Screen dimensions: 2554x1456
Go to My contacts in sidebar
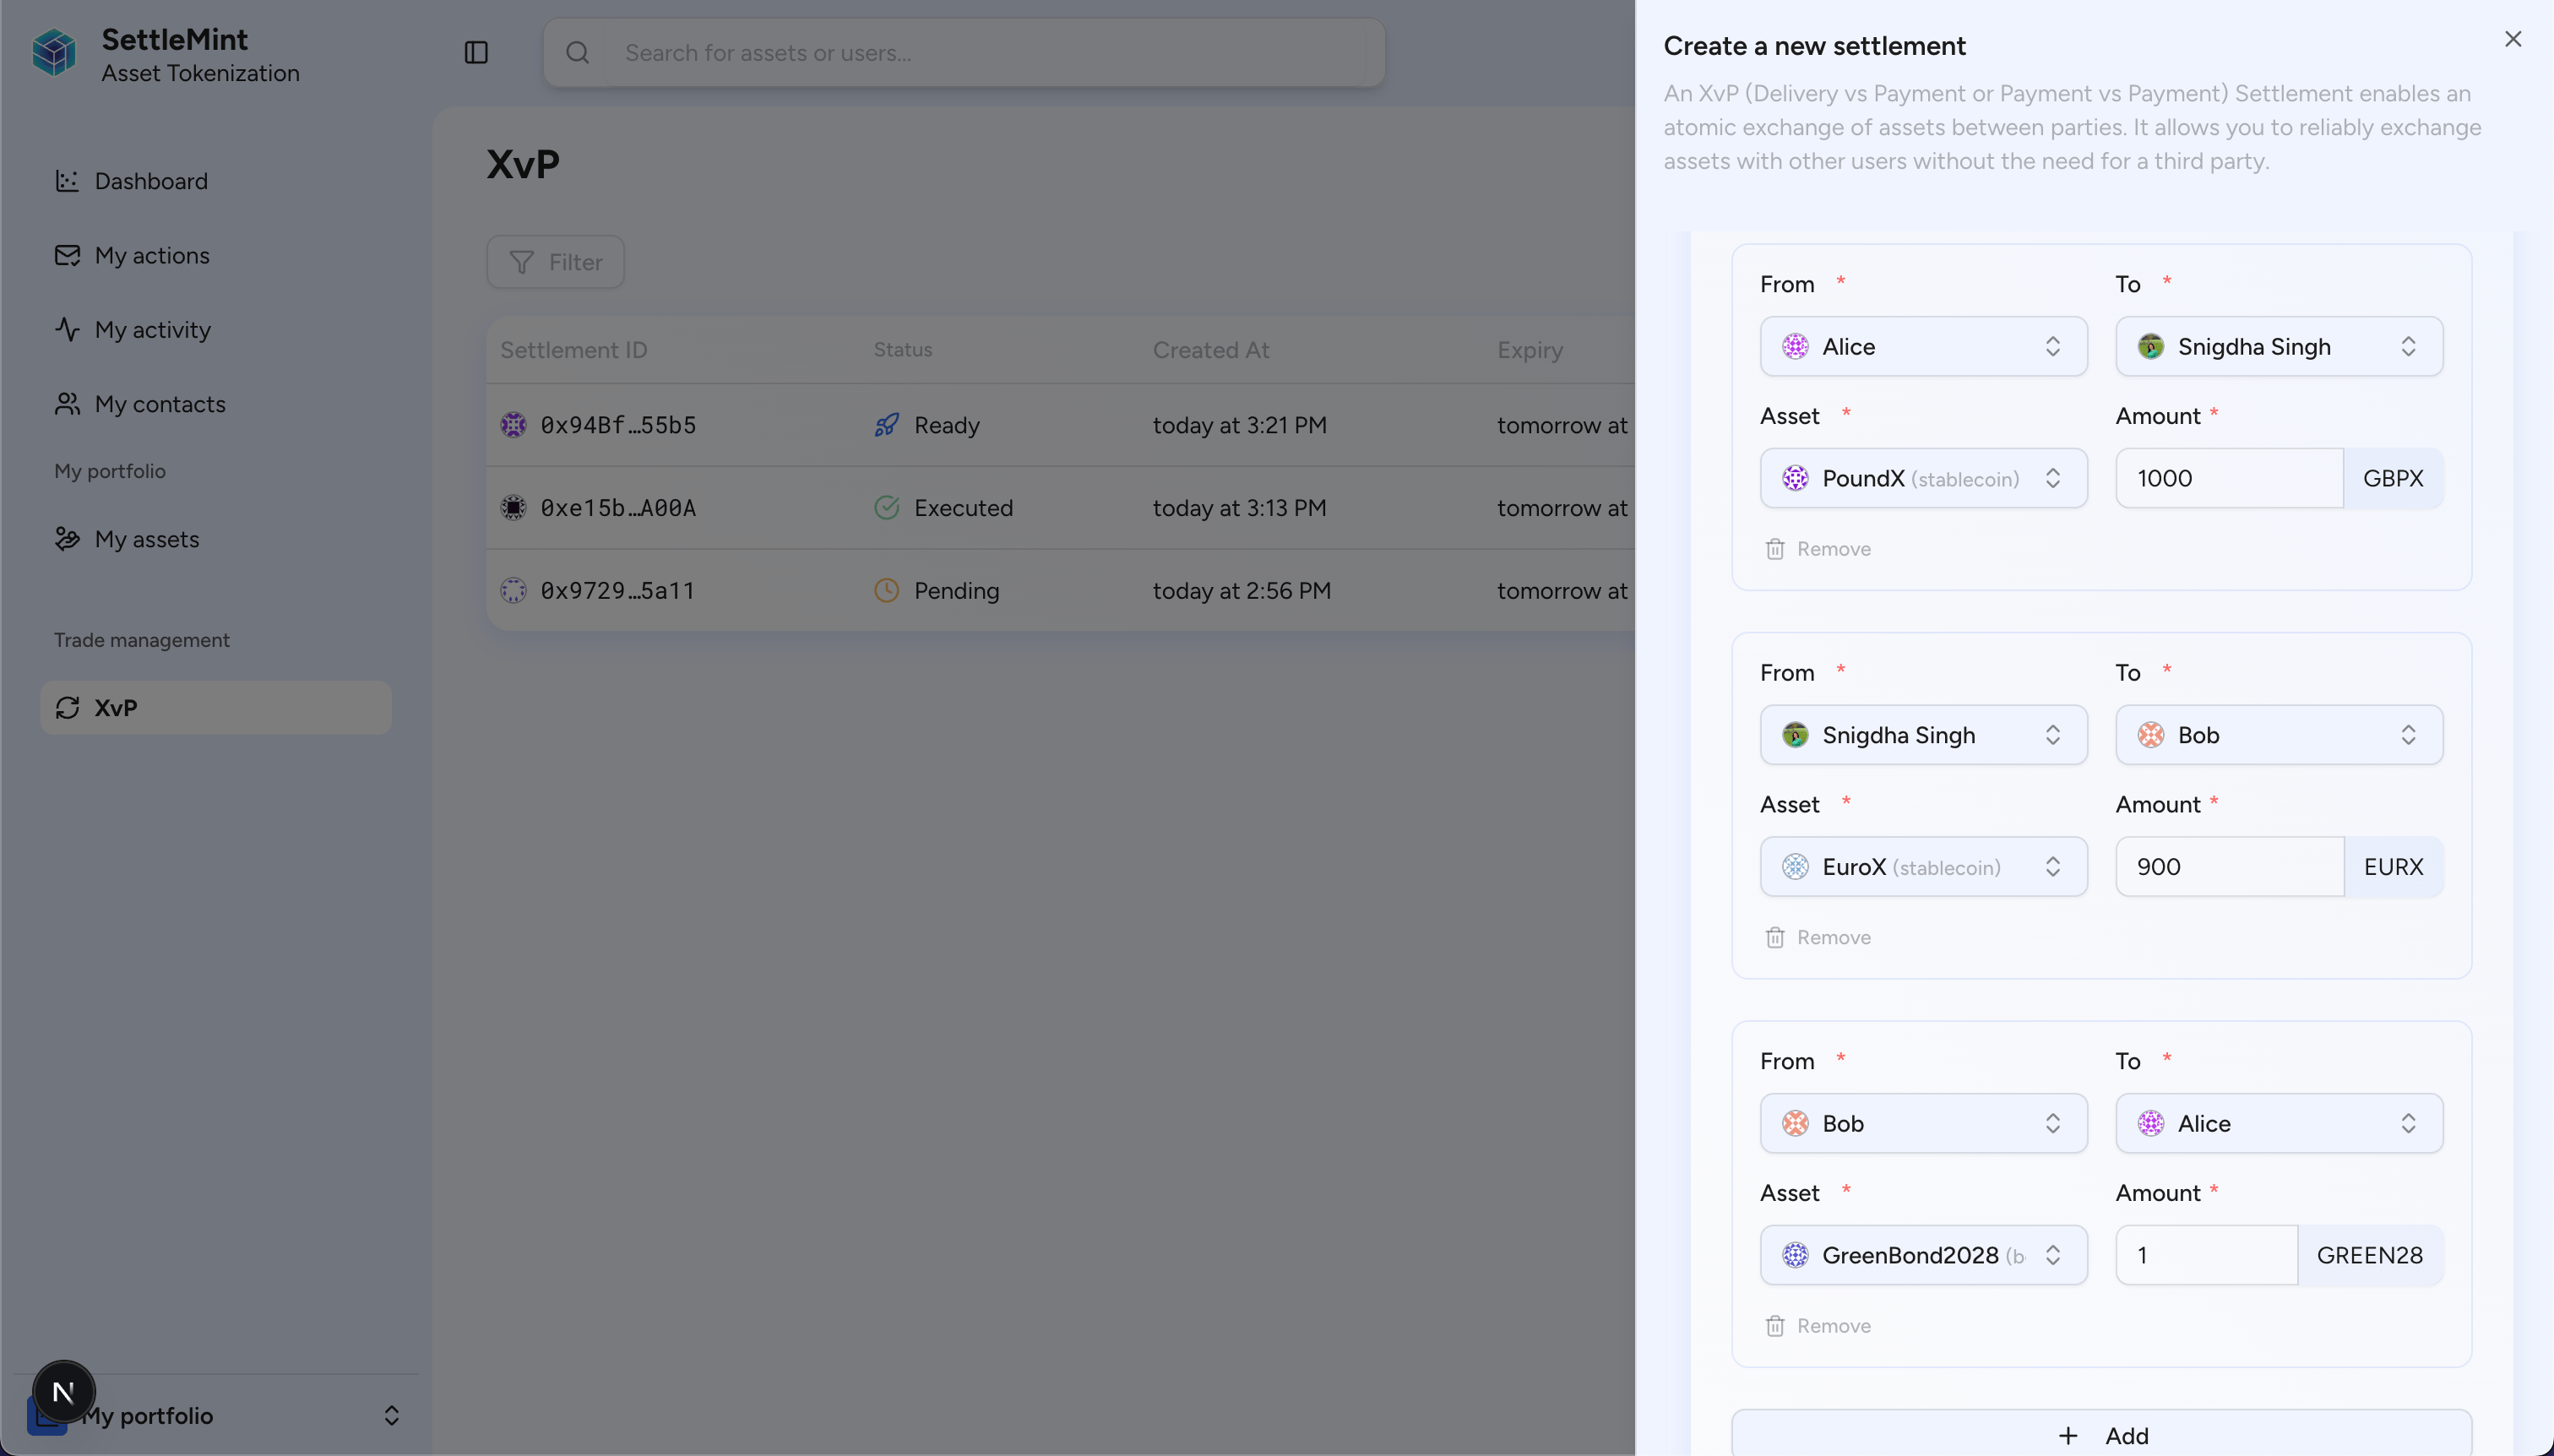tap(160, 404)
